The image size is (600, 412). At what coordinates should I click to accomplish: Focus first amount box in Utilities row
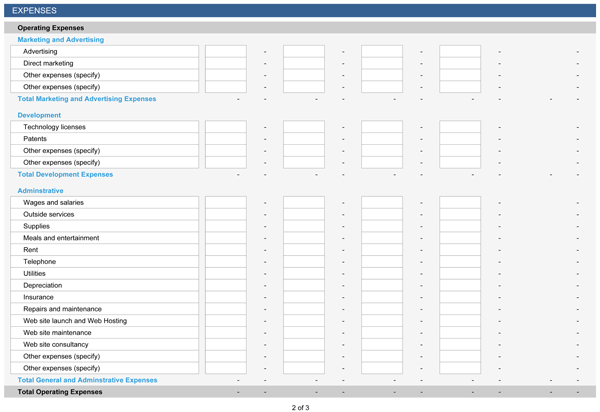click(226, 274)
